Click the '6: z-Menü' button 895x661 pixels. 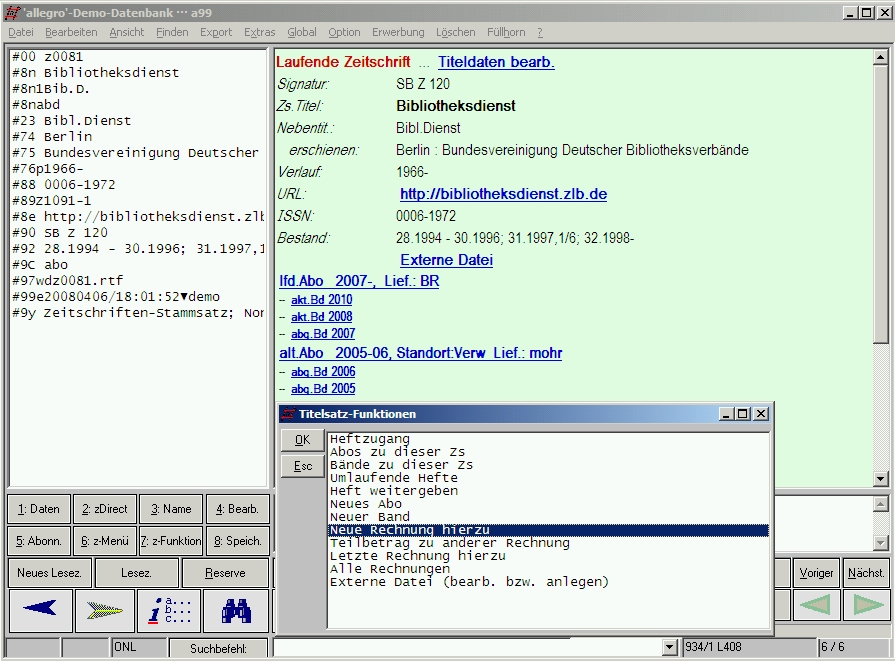[x=105, y=541]
